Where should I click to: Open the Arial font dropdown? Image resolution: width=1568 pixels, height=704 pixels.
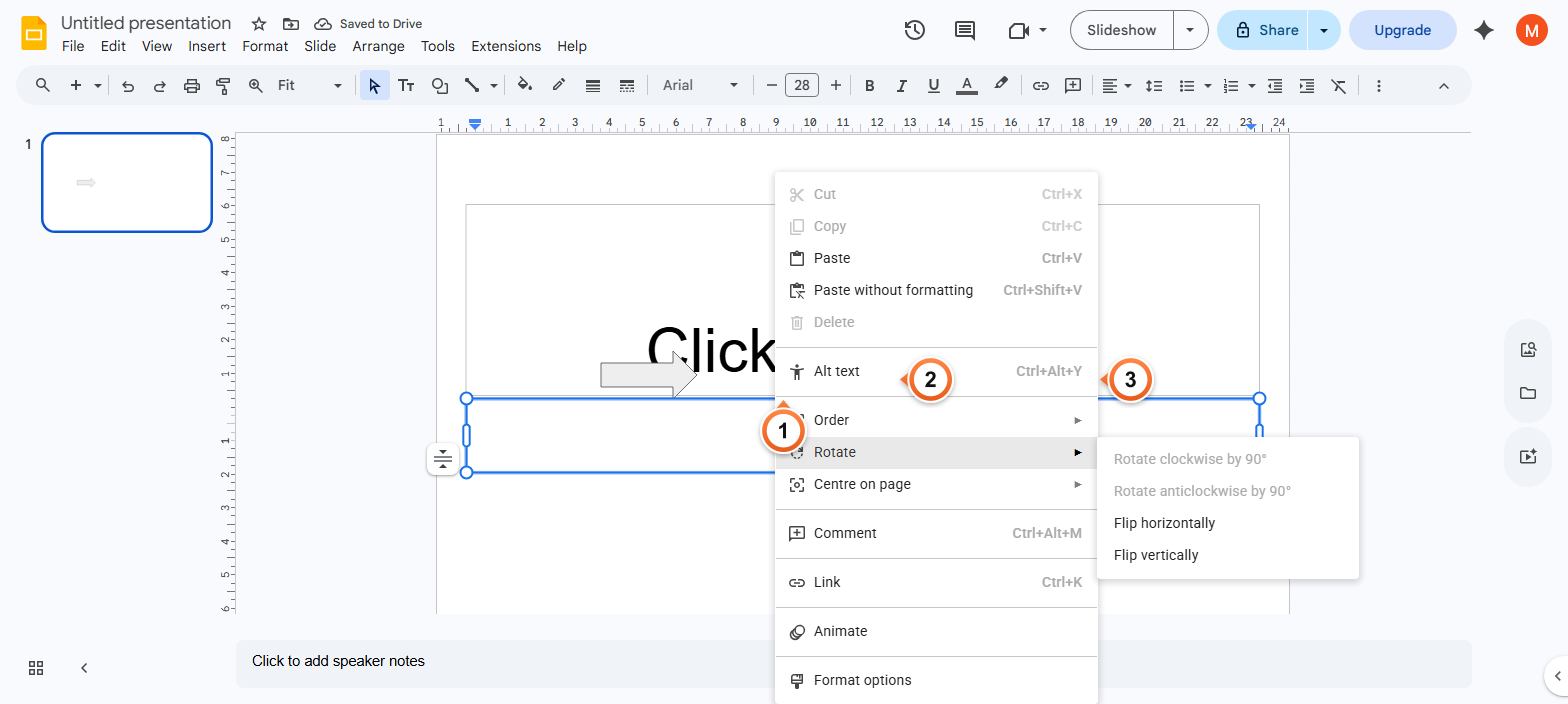coord(700,86)
